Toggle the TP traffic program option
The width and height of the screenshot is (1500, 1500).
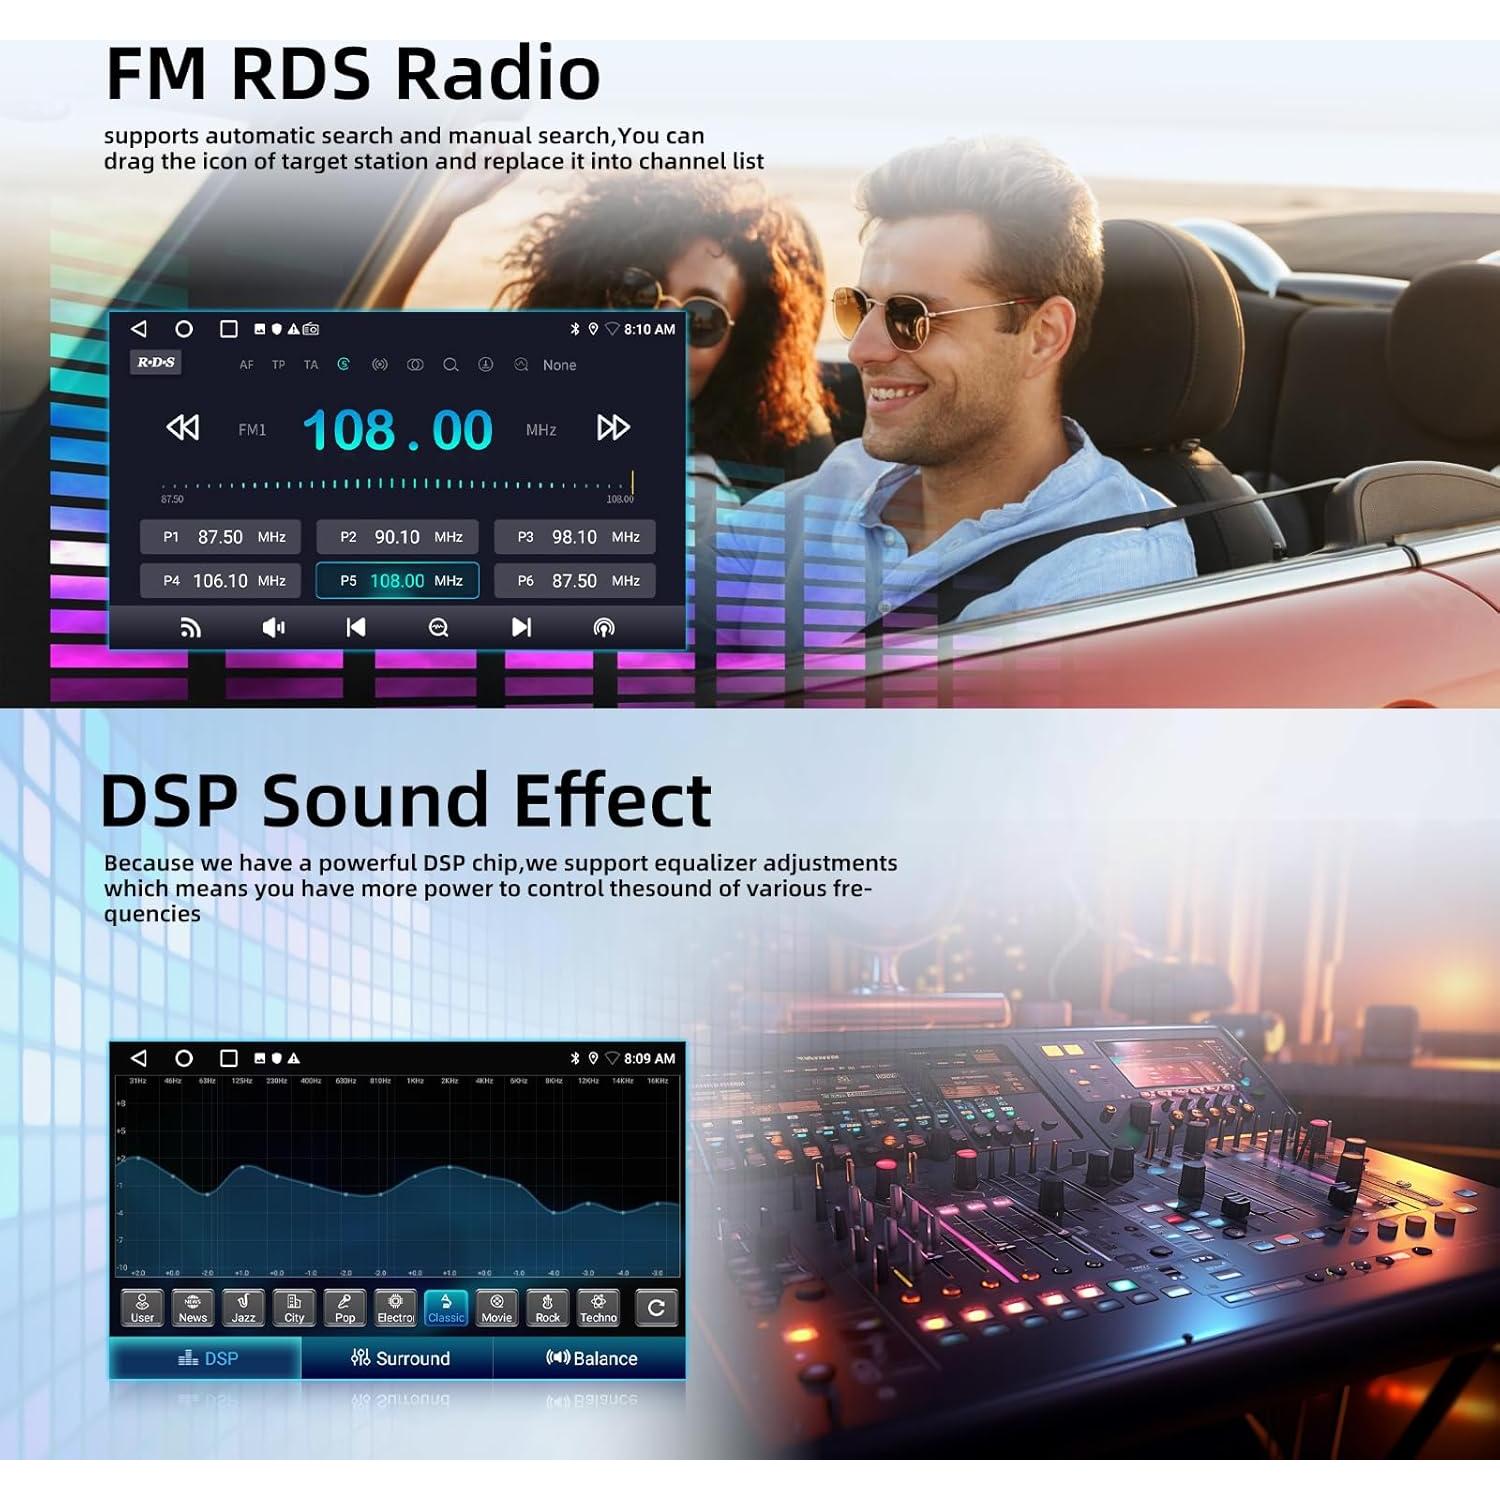point(278,365)
